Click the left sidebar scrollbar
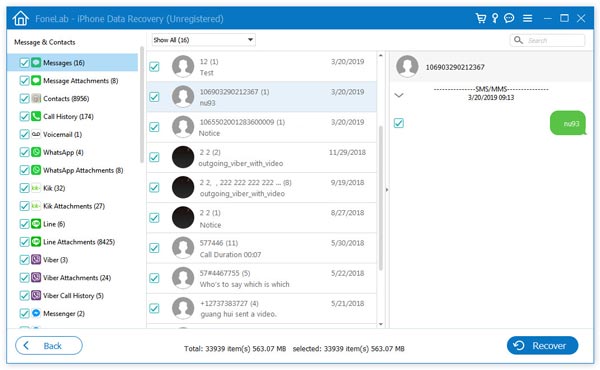This screenshot has width=600, height=370. 142,105
